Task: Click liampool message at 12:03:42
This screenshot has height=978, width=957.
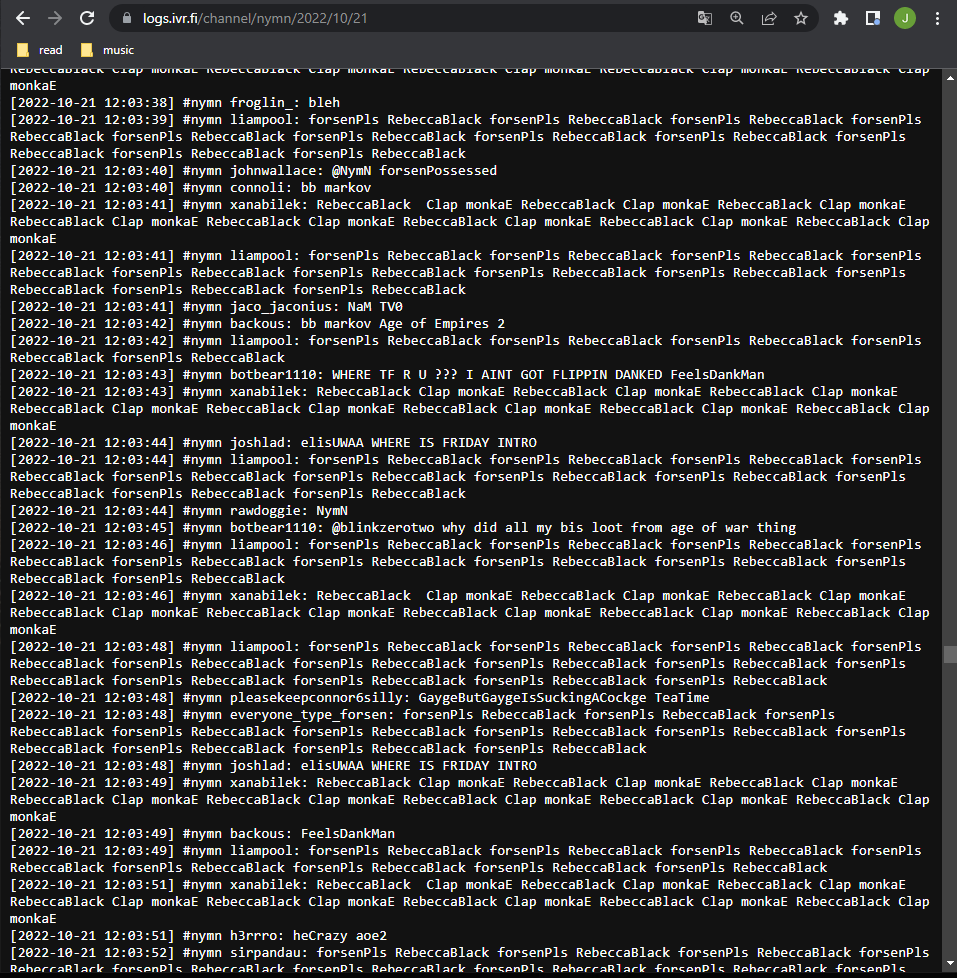Action: pos(465,349)
